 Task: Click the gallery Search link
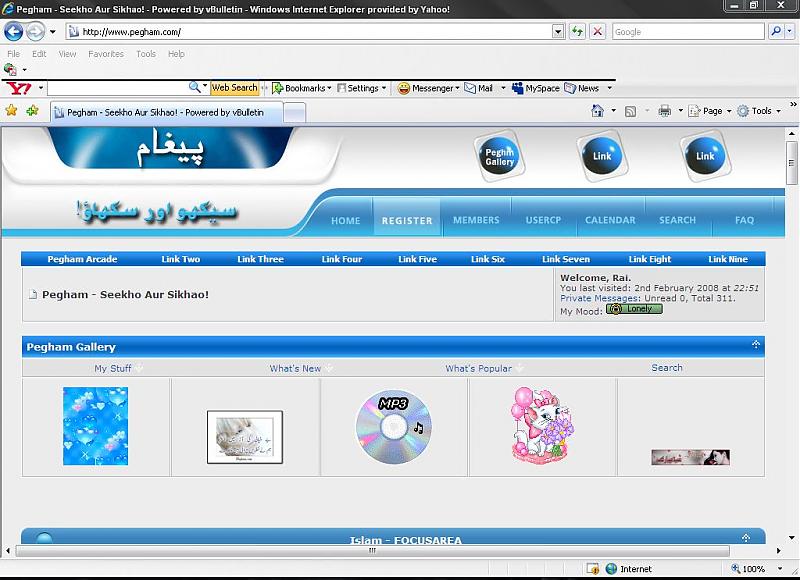[666, 368]
